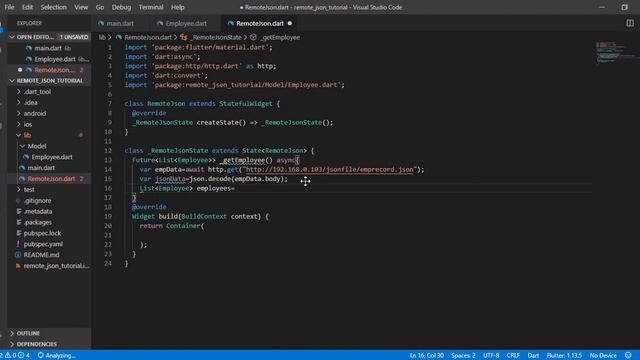Image resolution: width=640 pixels, height=360 pixels.
Task: Click the 'package:http/http.dart' import string
Action: pyautogui.click(x=197, y=66)
